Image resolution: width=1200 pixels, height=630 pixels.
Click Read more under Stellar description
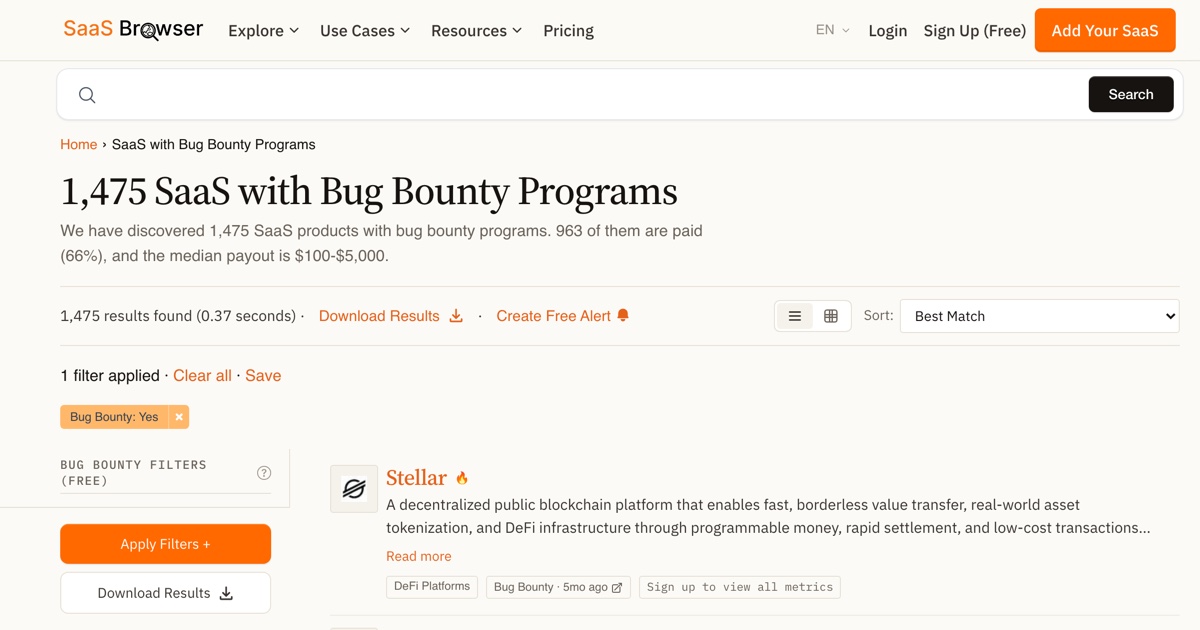[x=419, y=556]
